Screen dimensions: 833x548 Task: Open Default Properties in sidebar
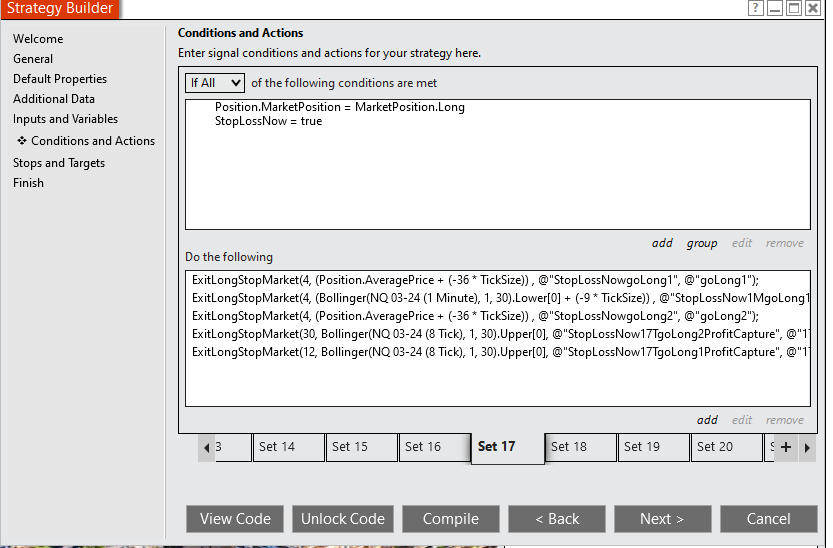tap(60, 79)
